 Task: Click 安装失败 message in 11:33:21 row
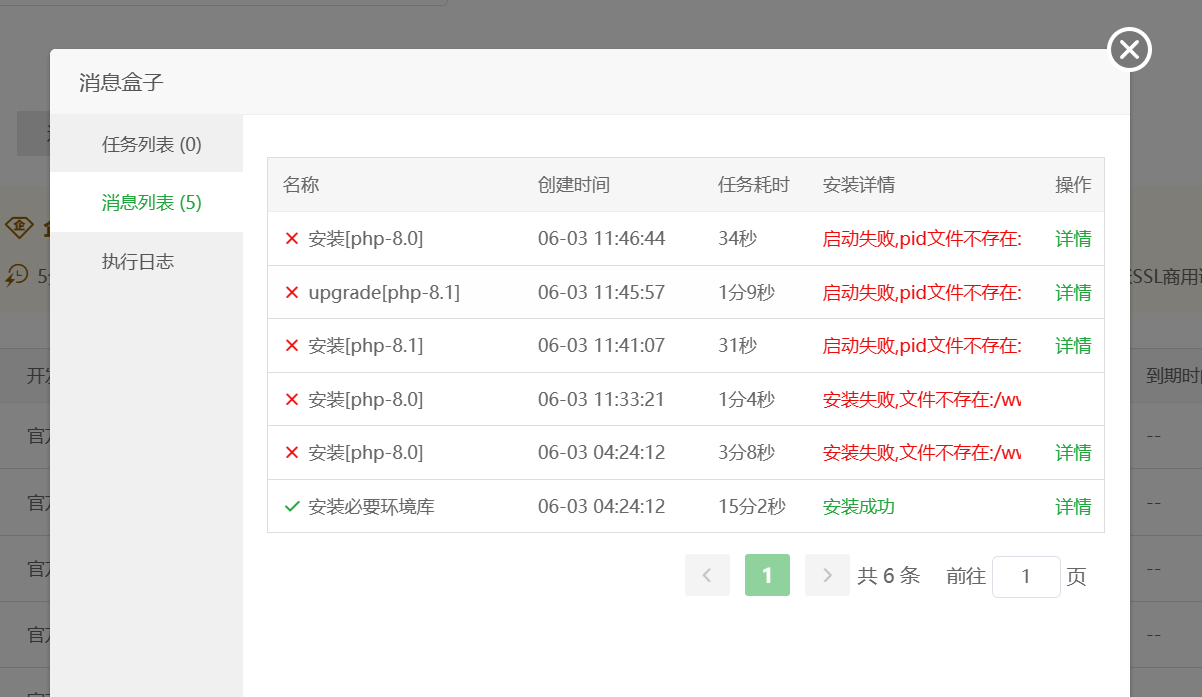[x=922, y=400]
